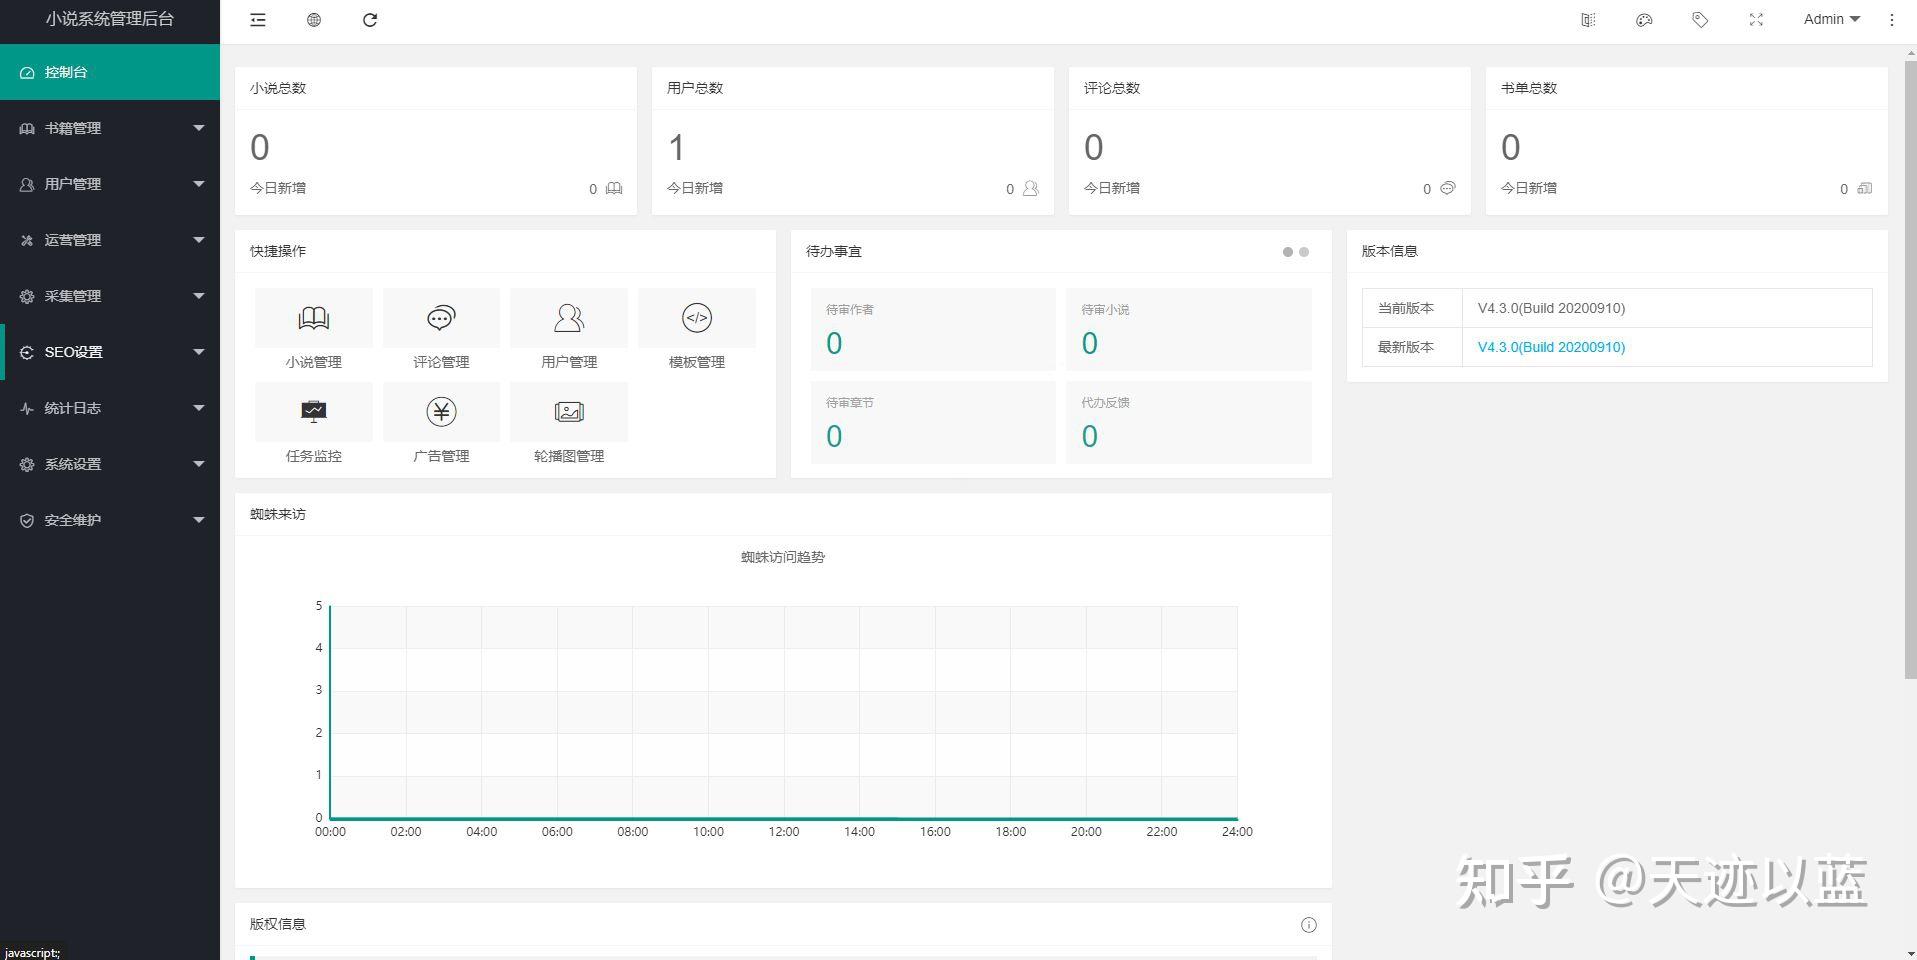
Task: Click the tag icon in the top bar
Action: (1700, 20)
